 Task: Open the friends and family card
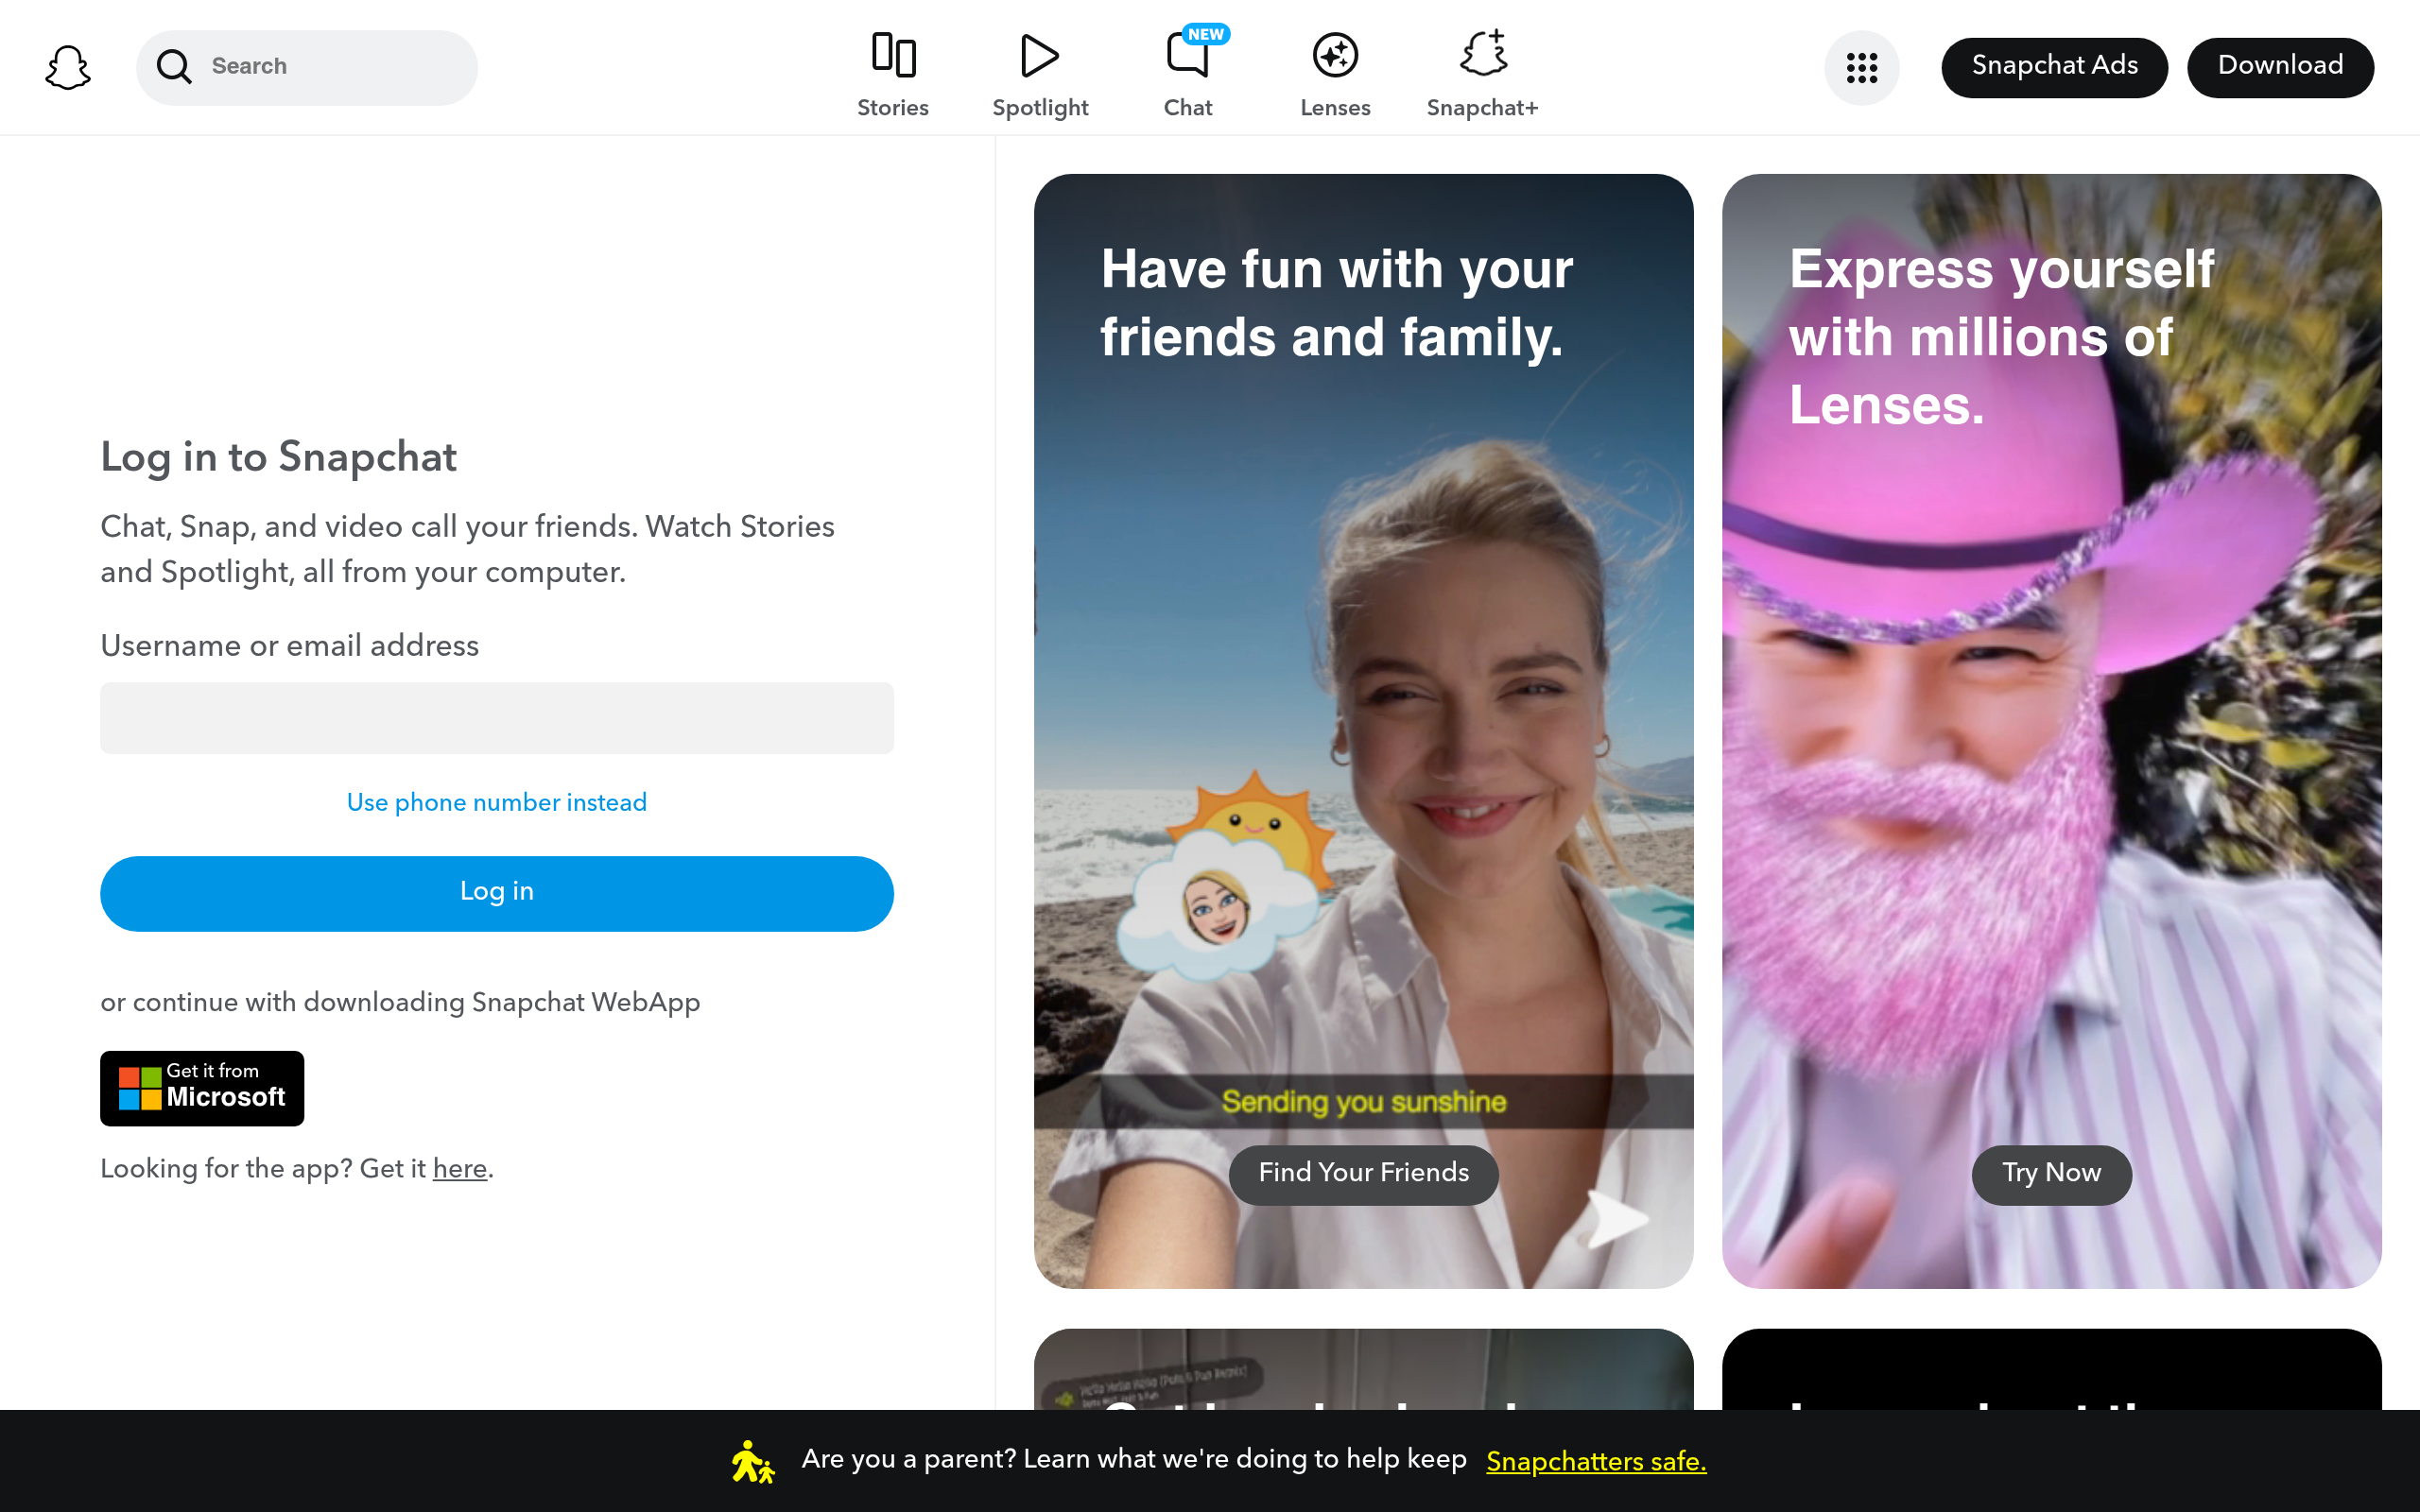tap(1363, 731)
